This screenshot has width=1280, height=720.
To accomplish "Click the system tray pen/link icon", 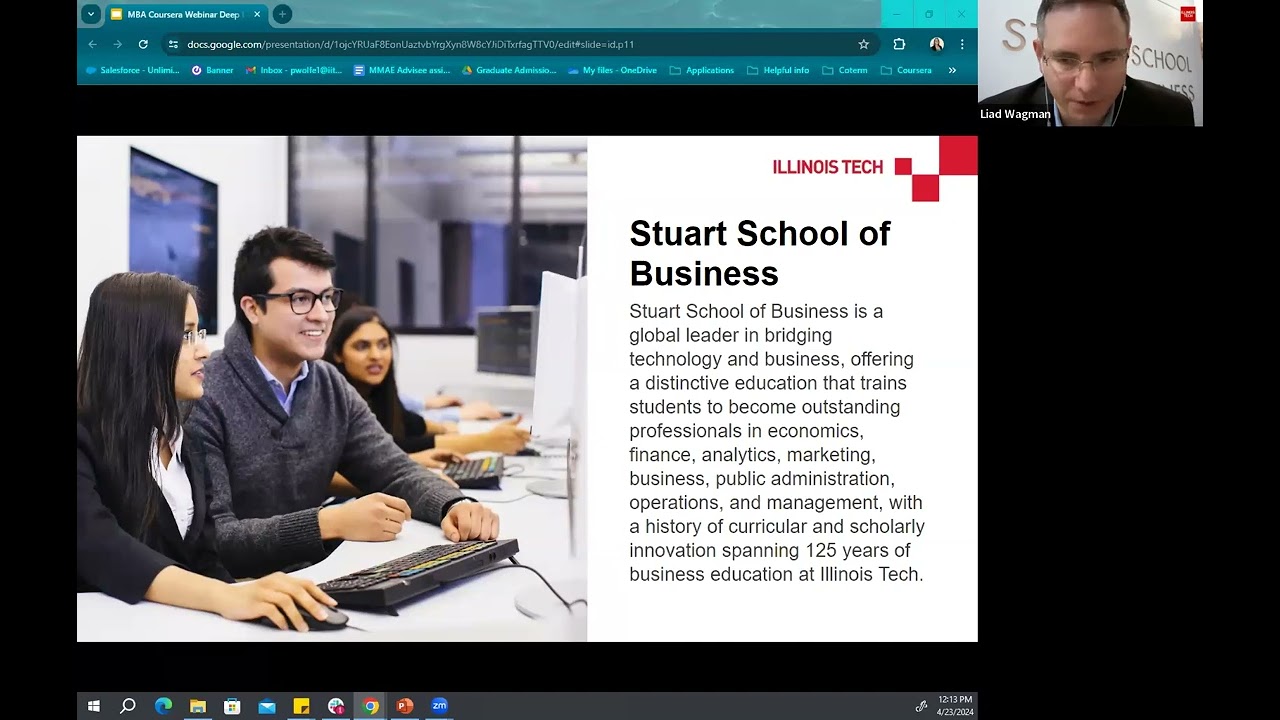I will (x=921, y=706).
